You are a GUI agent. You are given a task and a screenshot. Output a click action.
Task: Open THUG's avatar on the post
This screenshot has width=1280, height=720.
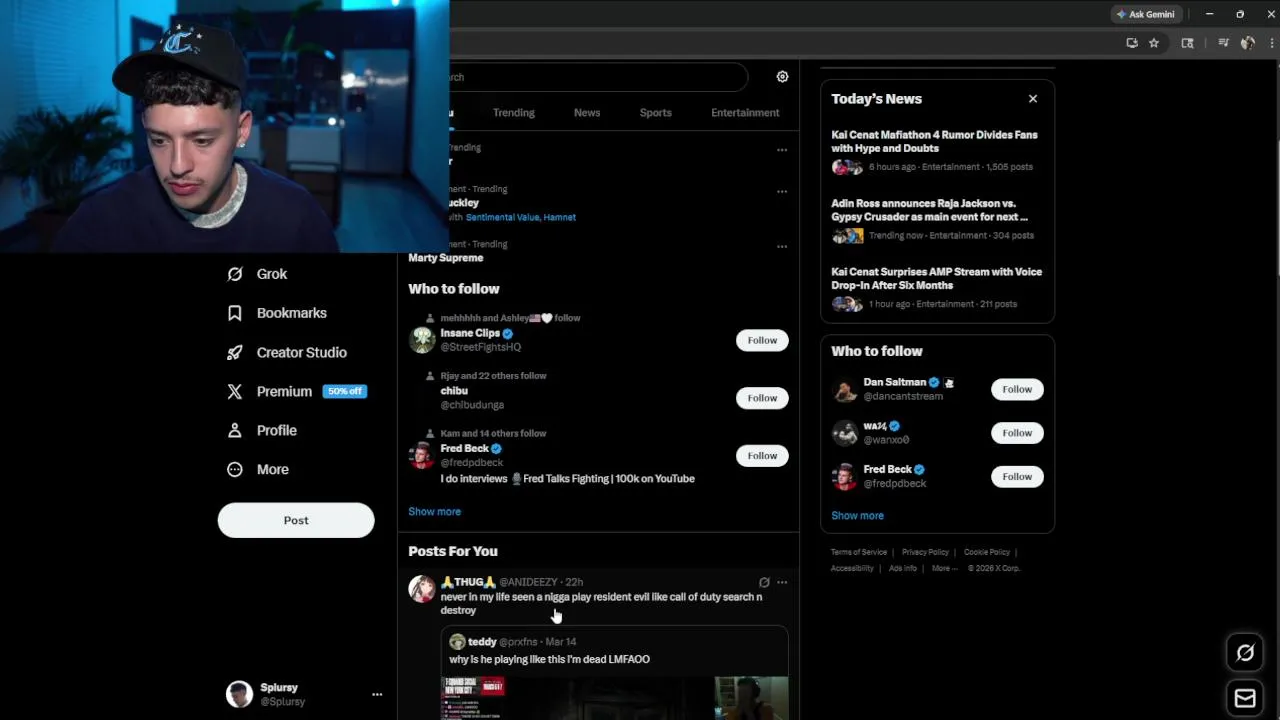pos(422,589)
